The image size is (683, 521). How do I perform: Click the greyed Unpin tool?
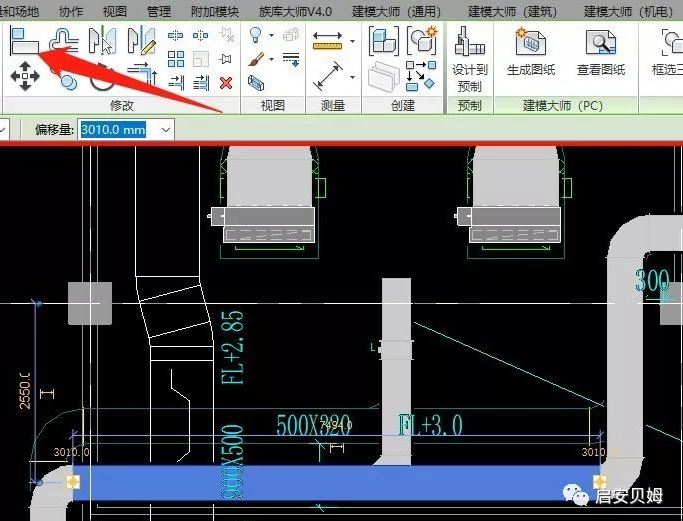[227, 35]
